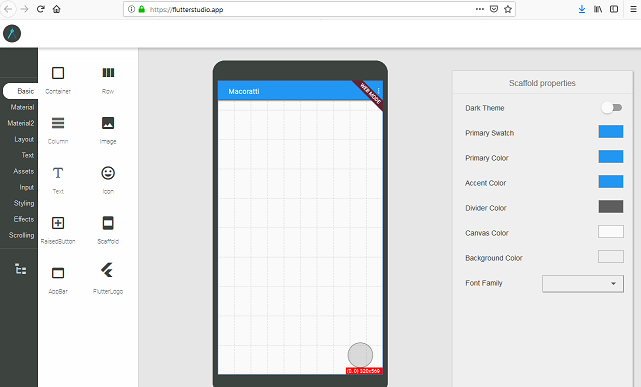Screen dimensions: 641x387
Task: Toggle the browser sidebar
Action: coord(614,9)
